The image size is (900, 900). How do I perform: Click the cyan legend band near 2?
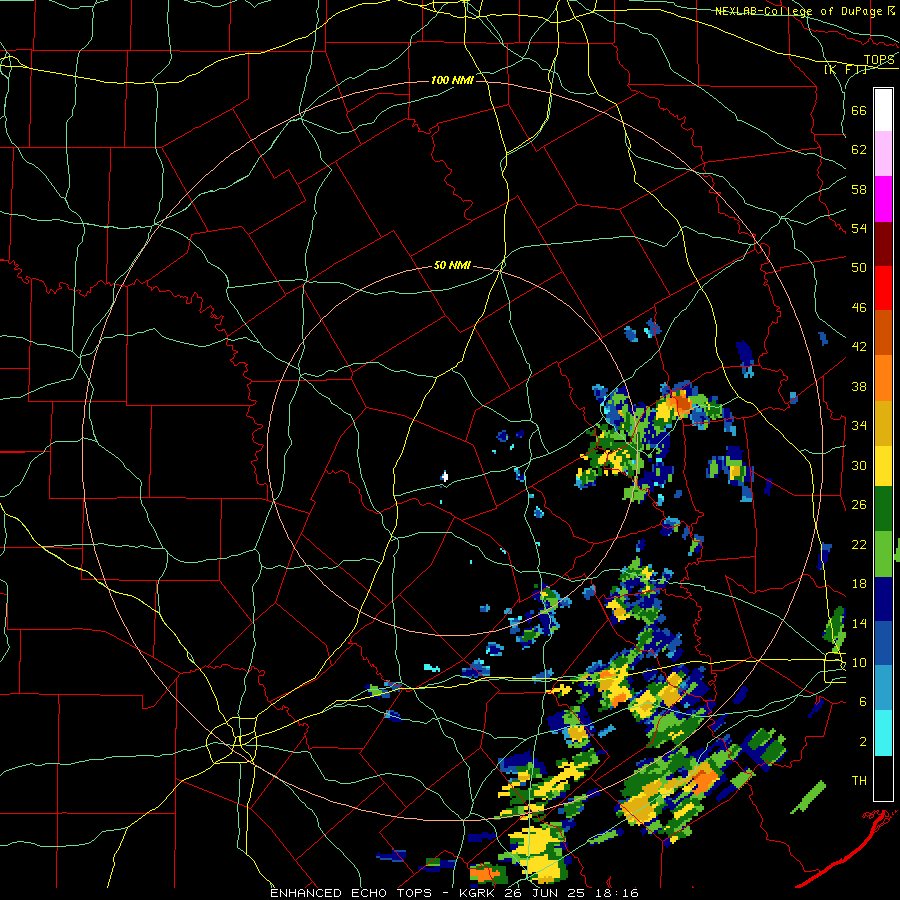tap(883, 733)
